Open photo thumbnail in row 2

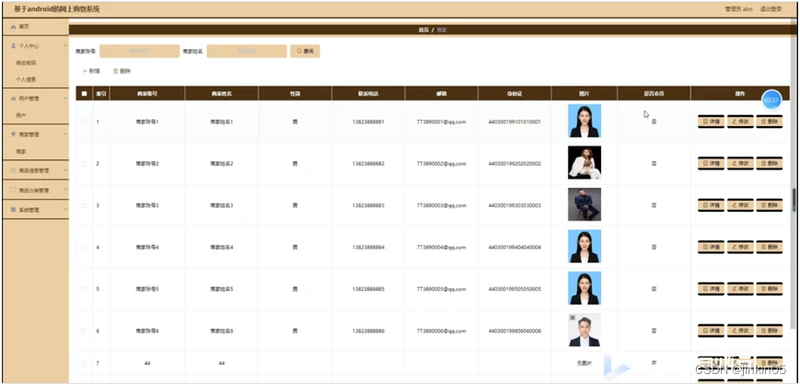point(584,163)
